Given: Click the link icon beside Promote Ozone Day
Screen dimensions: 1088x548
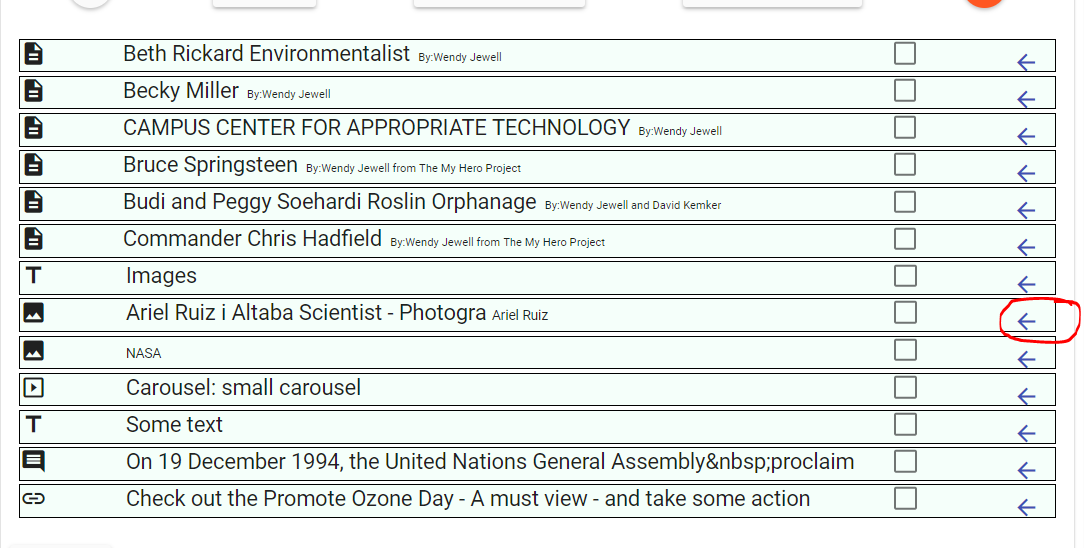Looking at the screenshot, I should pyautogui.click(x=33, y=498).
